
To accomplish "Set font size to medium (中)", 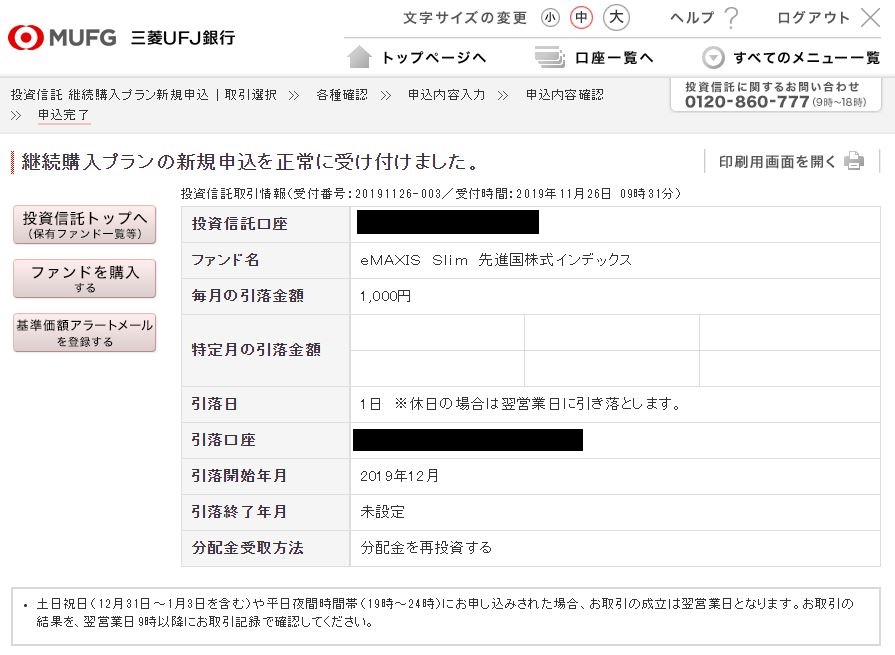I will [582, 18].
